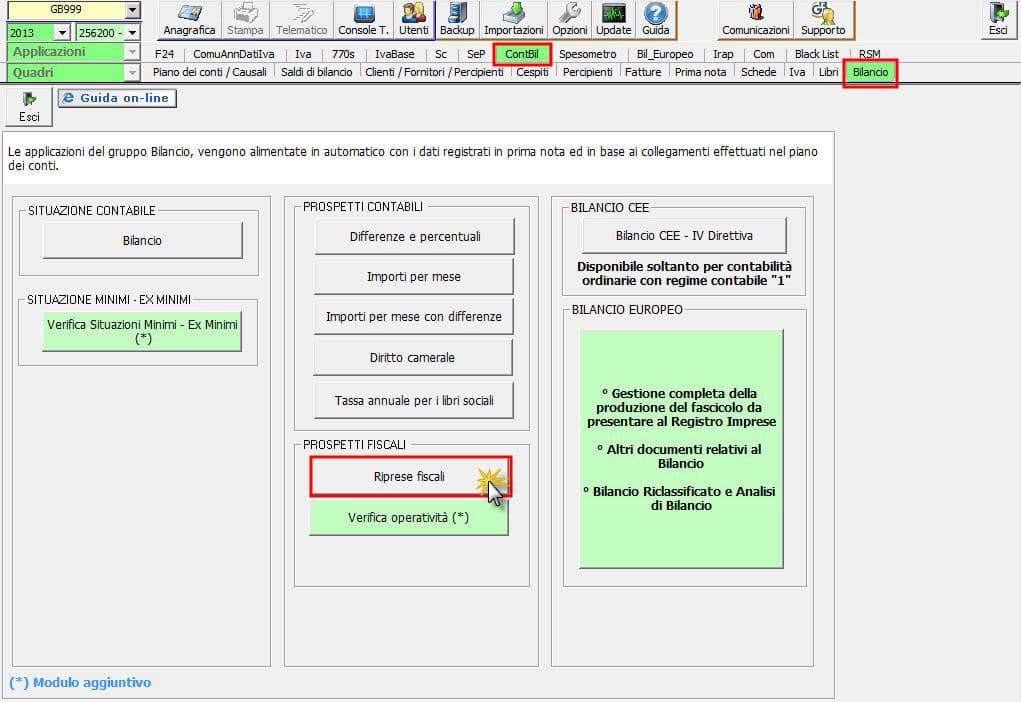The height and width of the screenshot is (702, 1021).
Task: Click the Update icon
Action: coord(614,19)
